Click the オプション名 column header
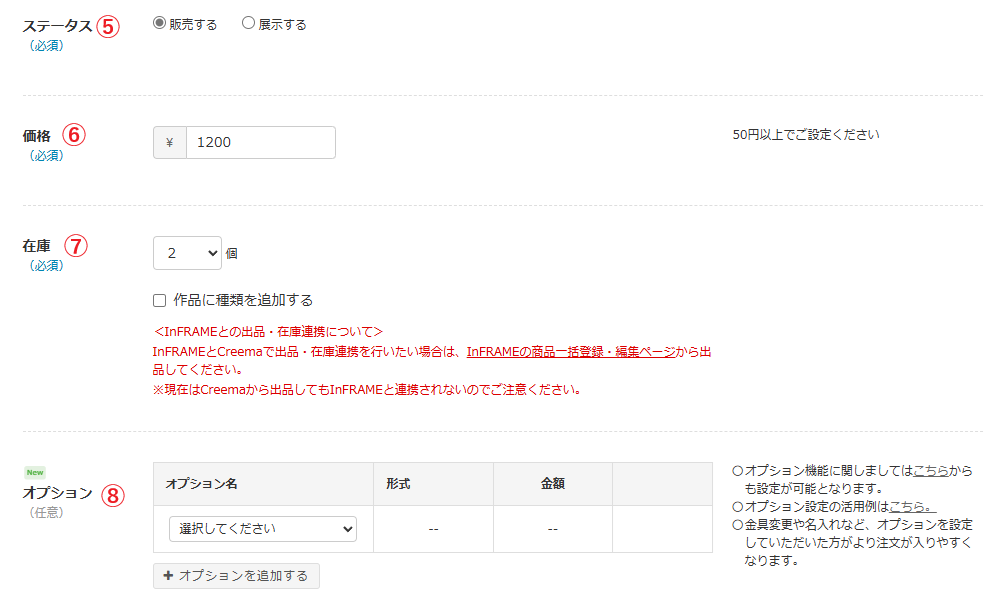The height and width of the screenshot is (613, 992). (x=201, y=484)
